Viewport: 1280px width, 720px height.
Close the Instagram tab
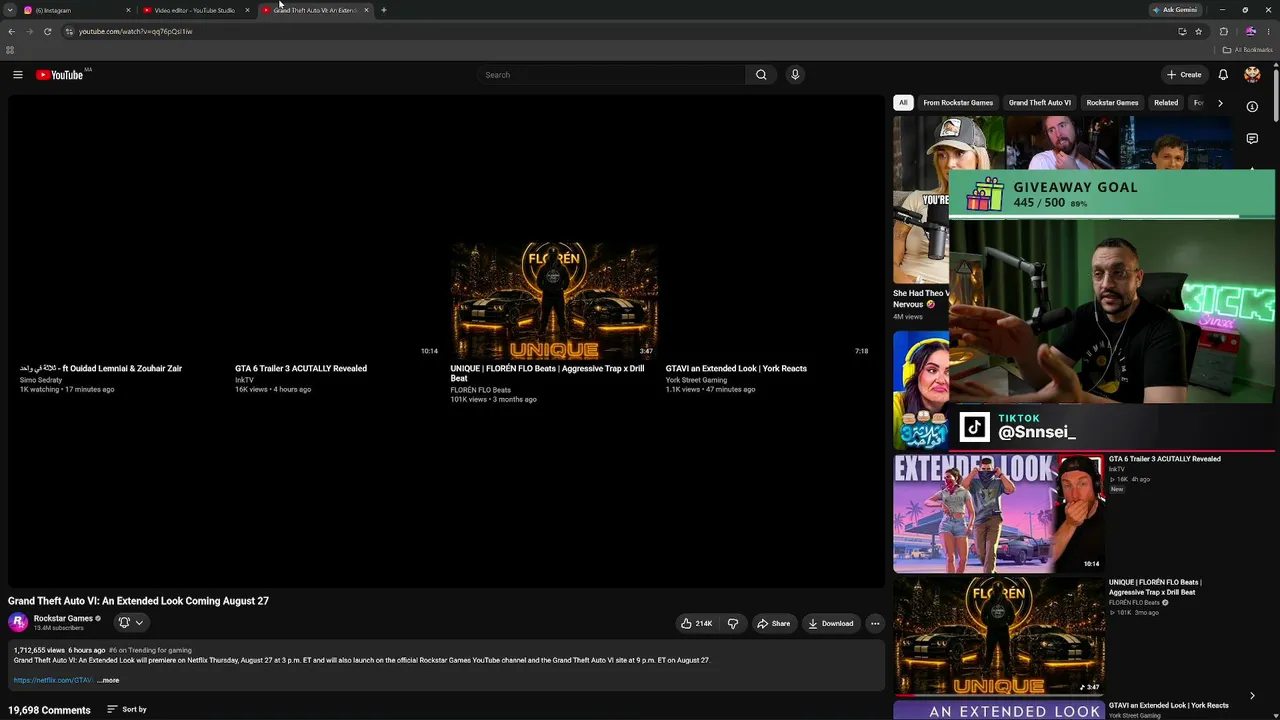[128, 10]
